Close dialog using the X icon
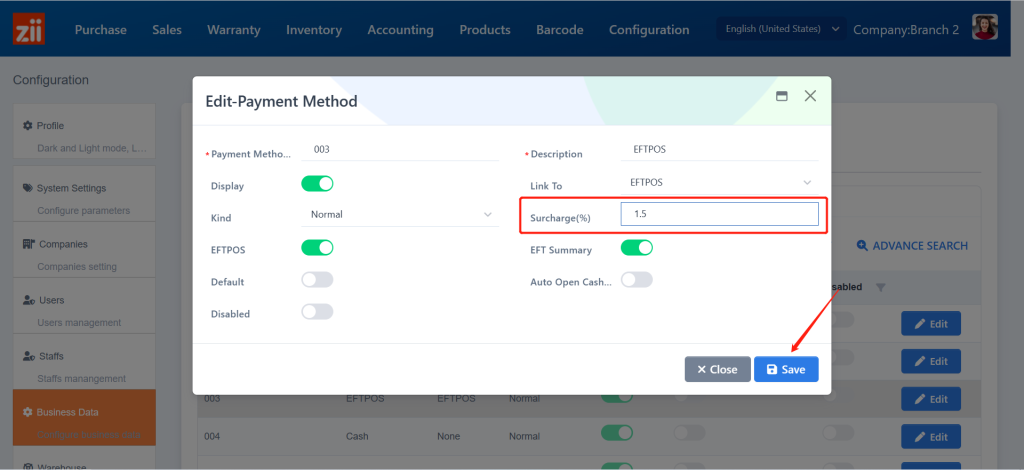 [810, 96]
